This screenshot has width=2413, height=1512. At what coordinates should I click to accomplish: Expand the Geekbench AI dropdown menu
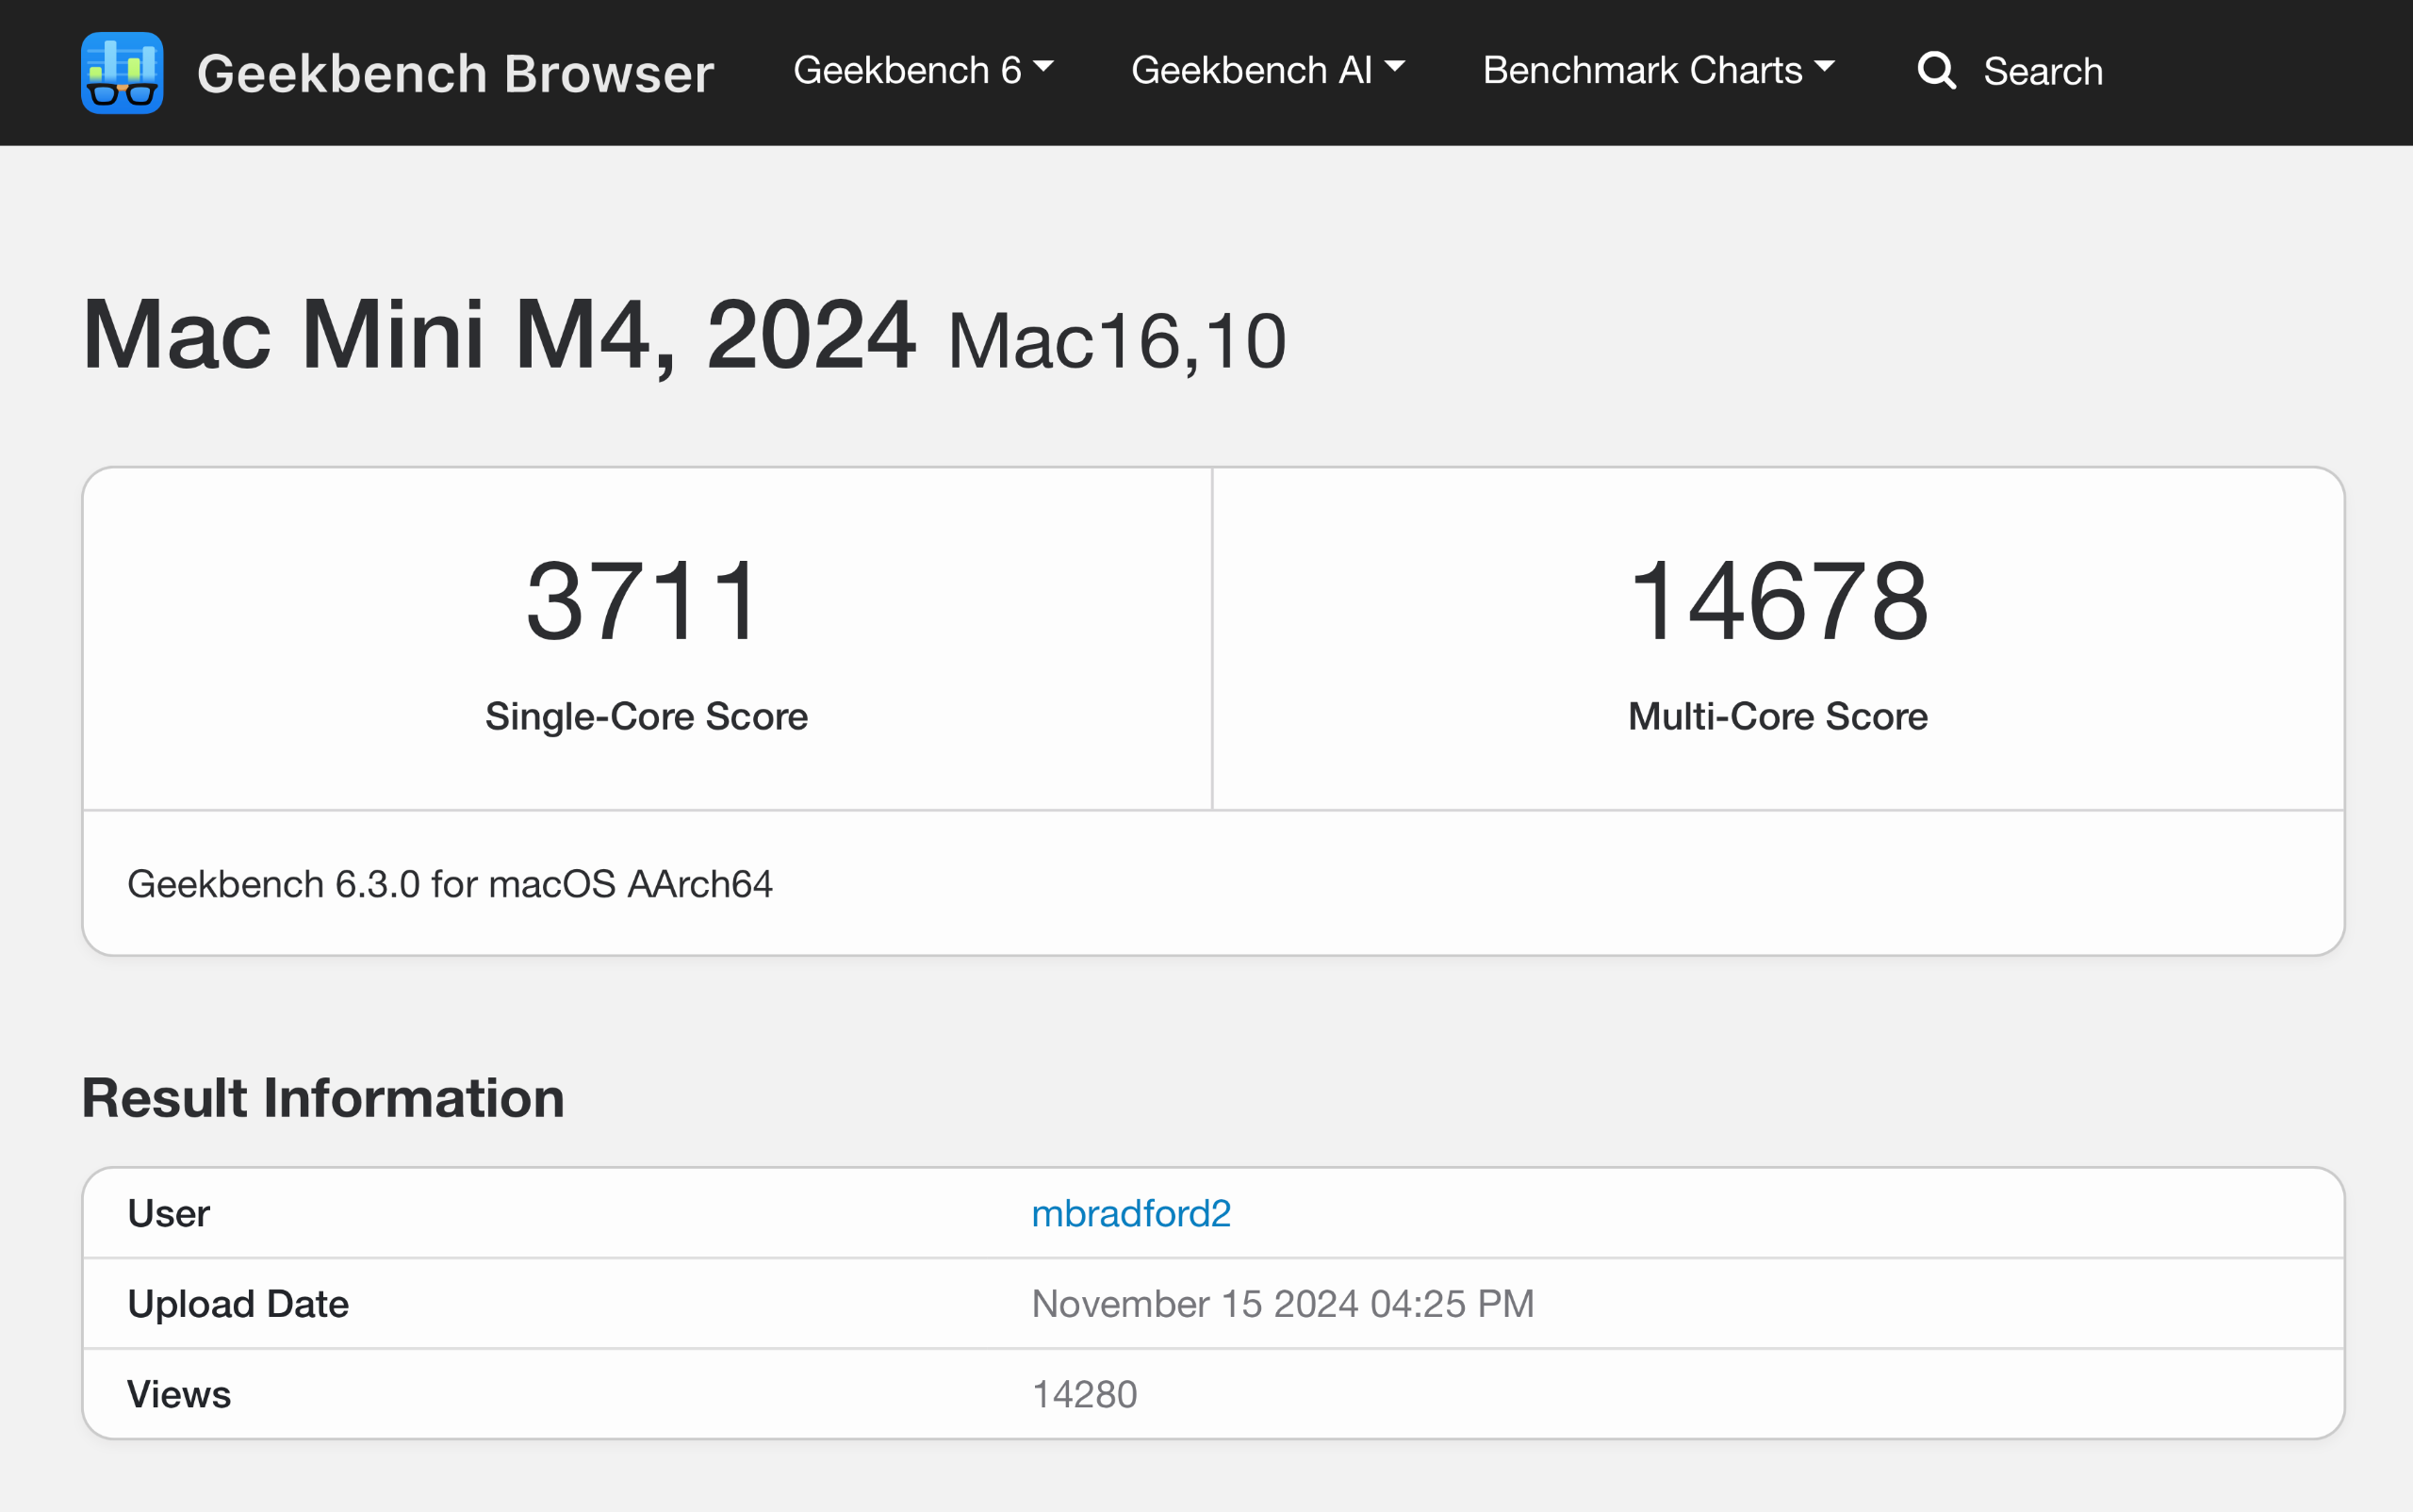coord(1268,70)
